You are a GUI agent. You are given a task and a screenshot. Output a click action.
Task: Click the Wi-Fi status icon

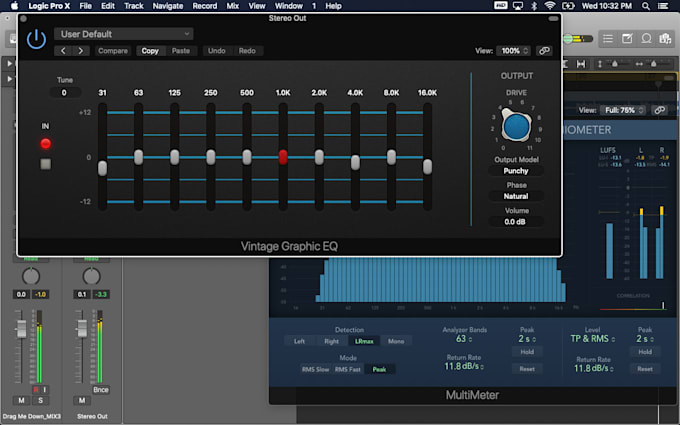point(550,6)
